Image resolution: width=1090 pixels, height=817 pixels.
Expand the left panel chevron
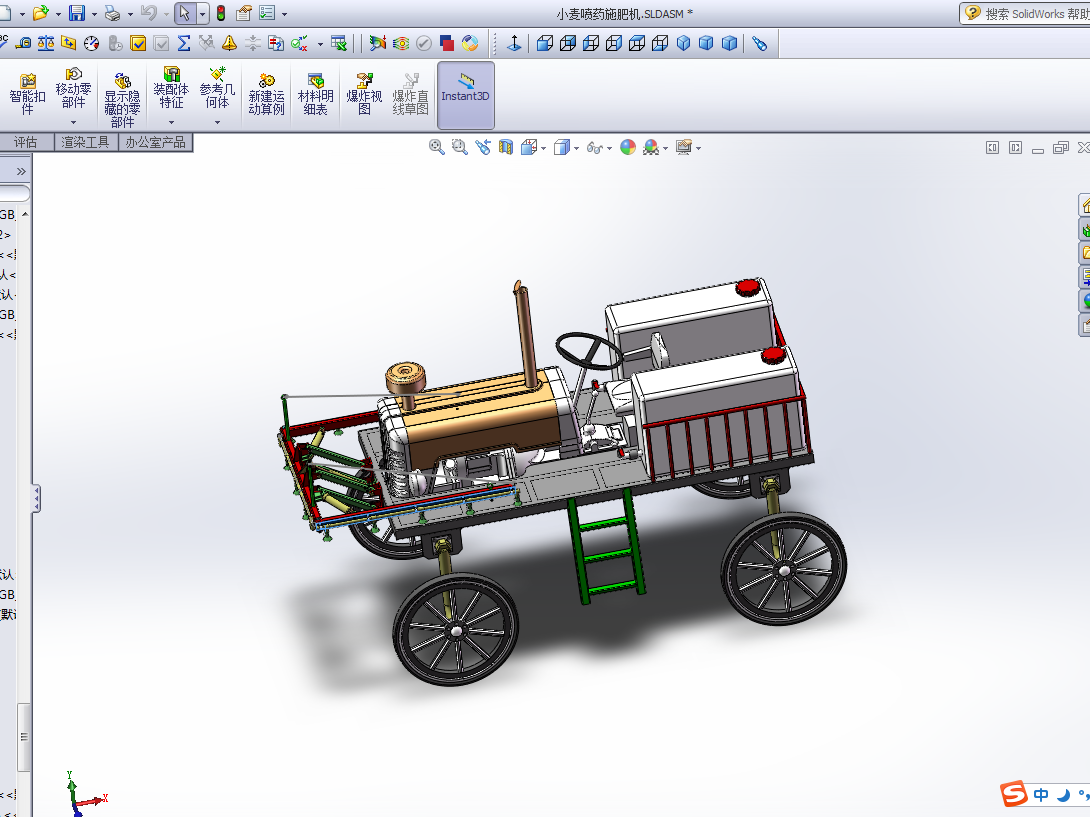coord(21,171)
